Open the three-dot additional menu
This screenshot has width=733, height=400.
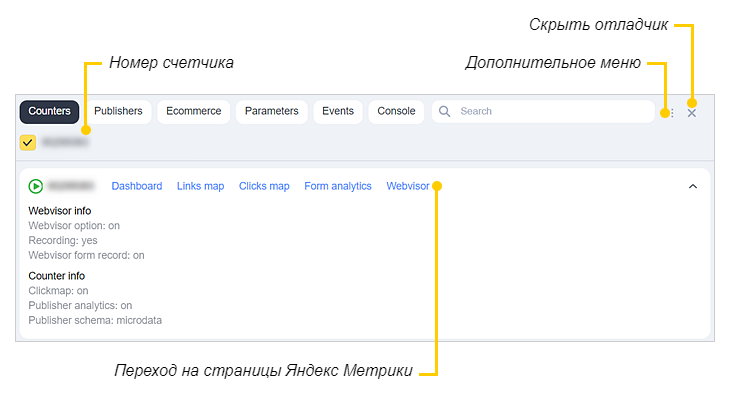672,113
